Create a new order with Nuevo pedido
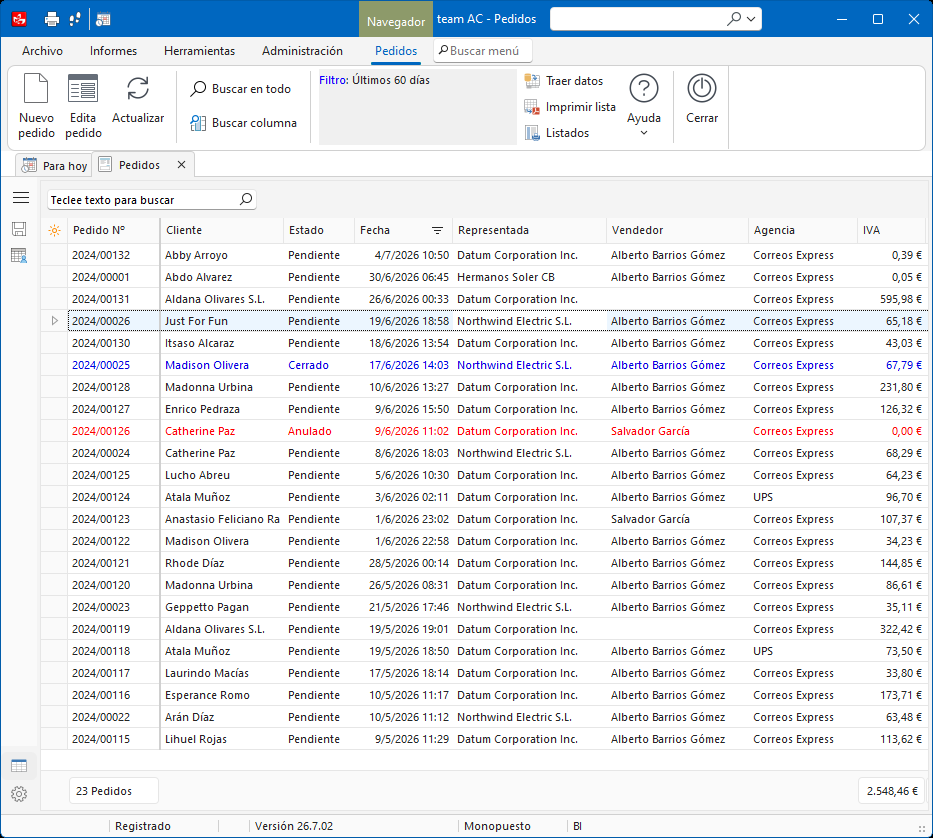Image resolution: width=933 pixels, height=838 pixels. (36, 106)
